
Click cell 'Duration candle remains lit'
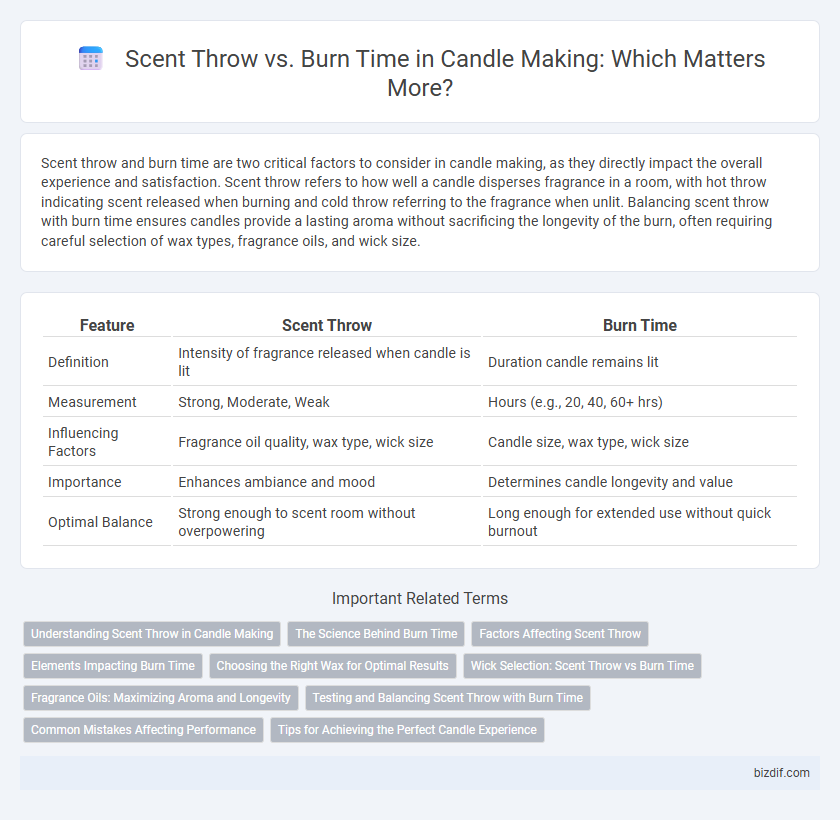(x=640, y=362)
